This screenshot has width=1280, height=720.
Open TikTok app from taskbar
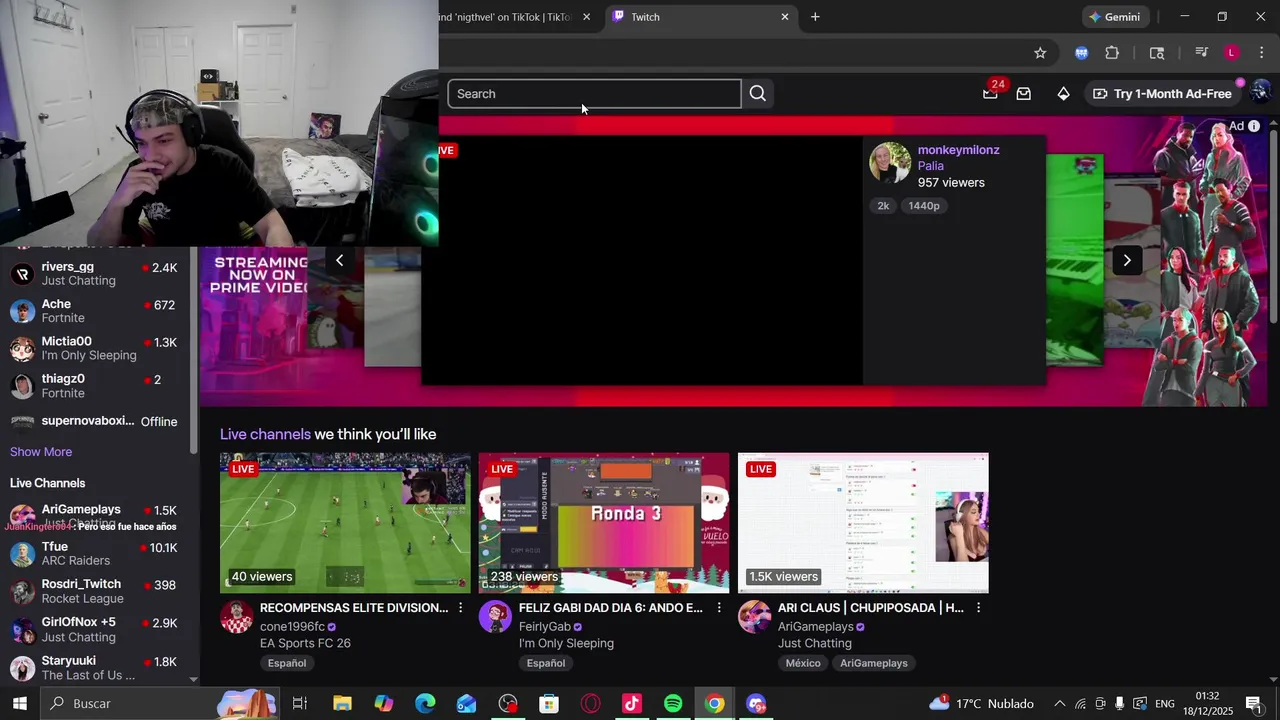click(631, 703)
